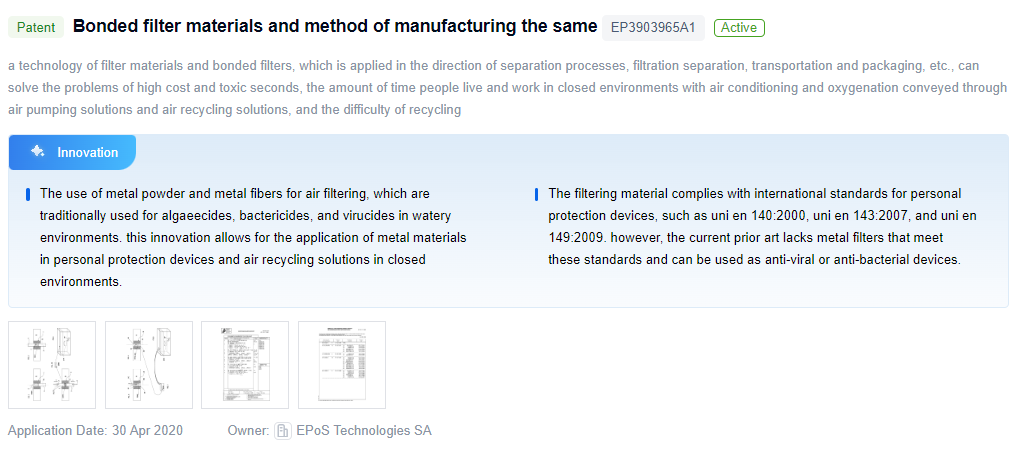Click the paragraph about international standards compliance
Screen dimensions: 1025x453
(760, 226)
